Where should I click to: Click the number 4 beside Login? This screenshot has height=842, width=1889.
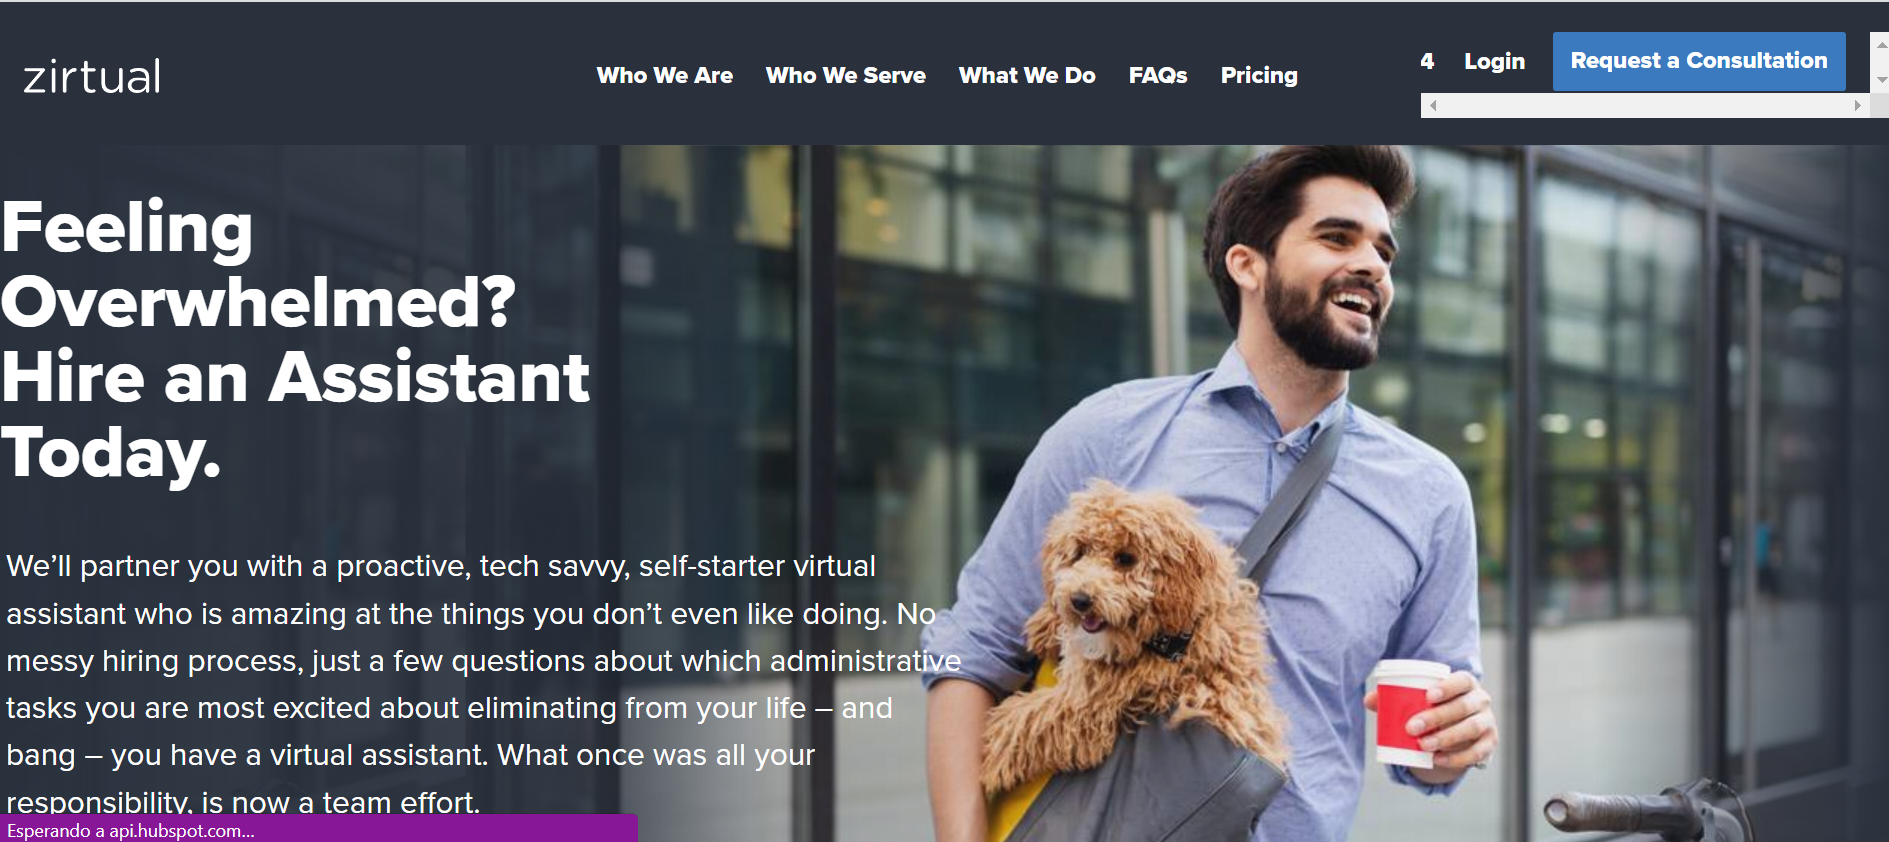coord(1427,61)
